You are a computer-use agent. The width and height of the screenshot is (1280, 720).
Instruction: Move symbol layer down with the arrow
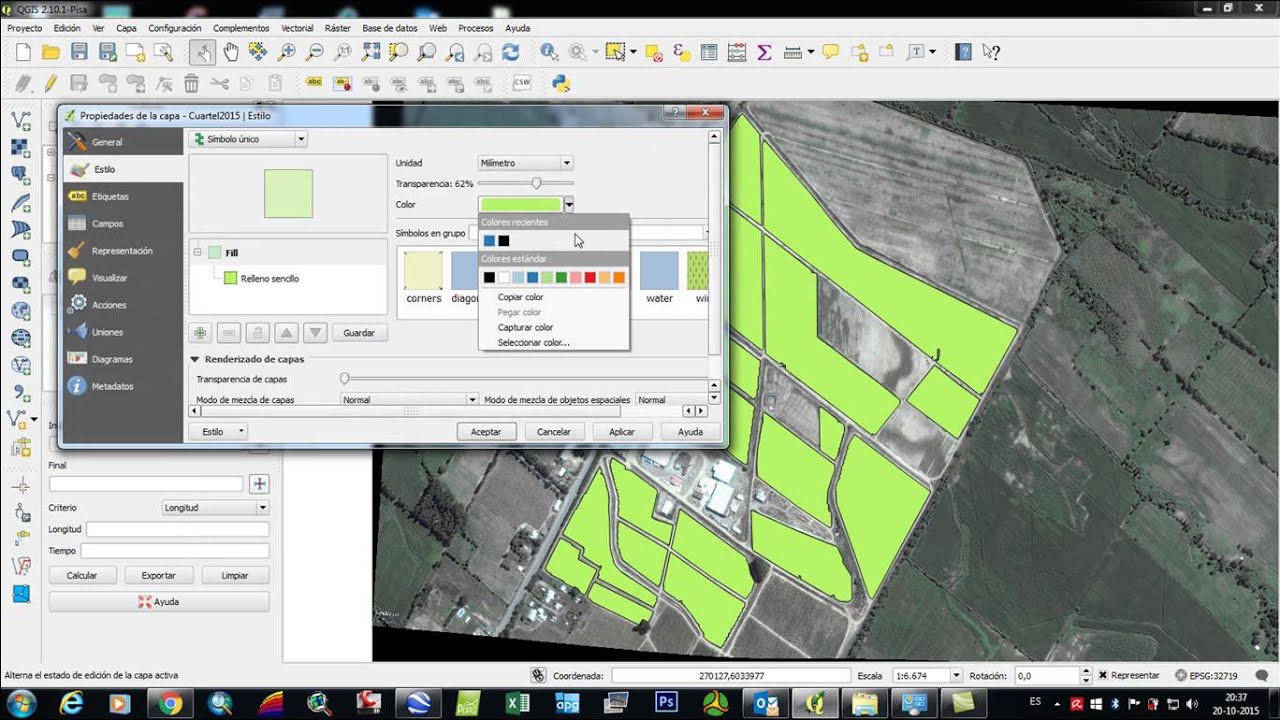315,333
